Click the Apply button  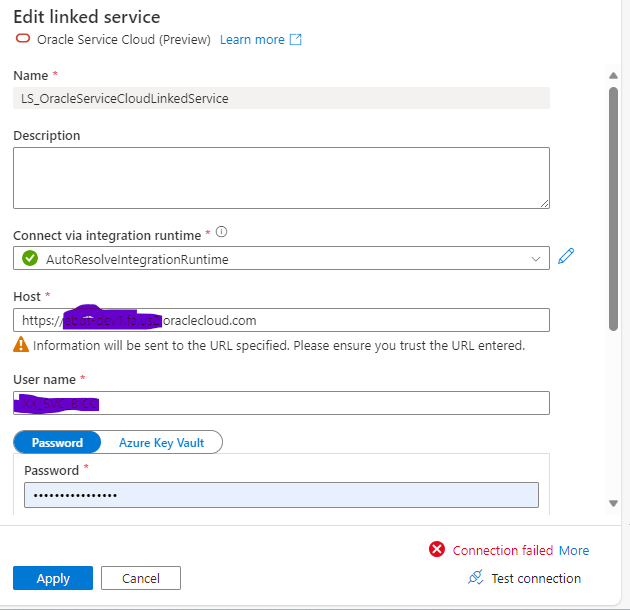click(53, 578)
